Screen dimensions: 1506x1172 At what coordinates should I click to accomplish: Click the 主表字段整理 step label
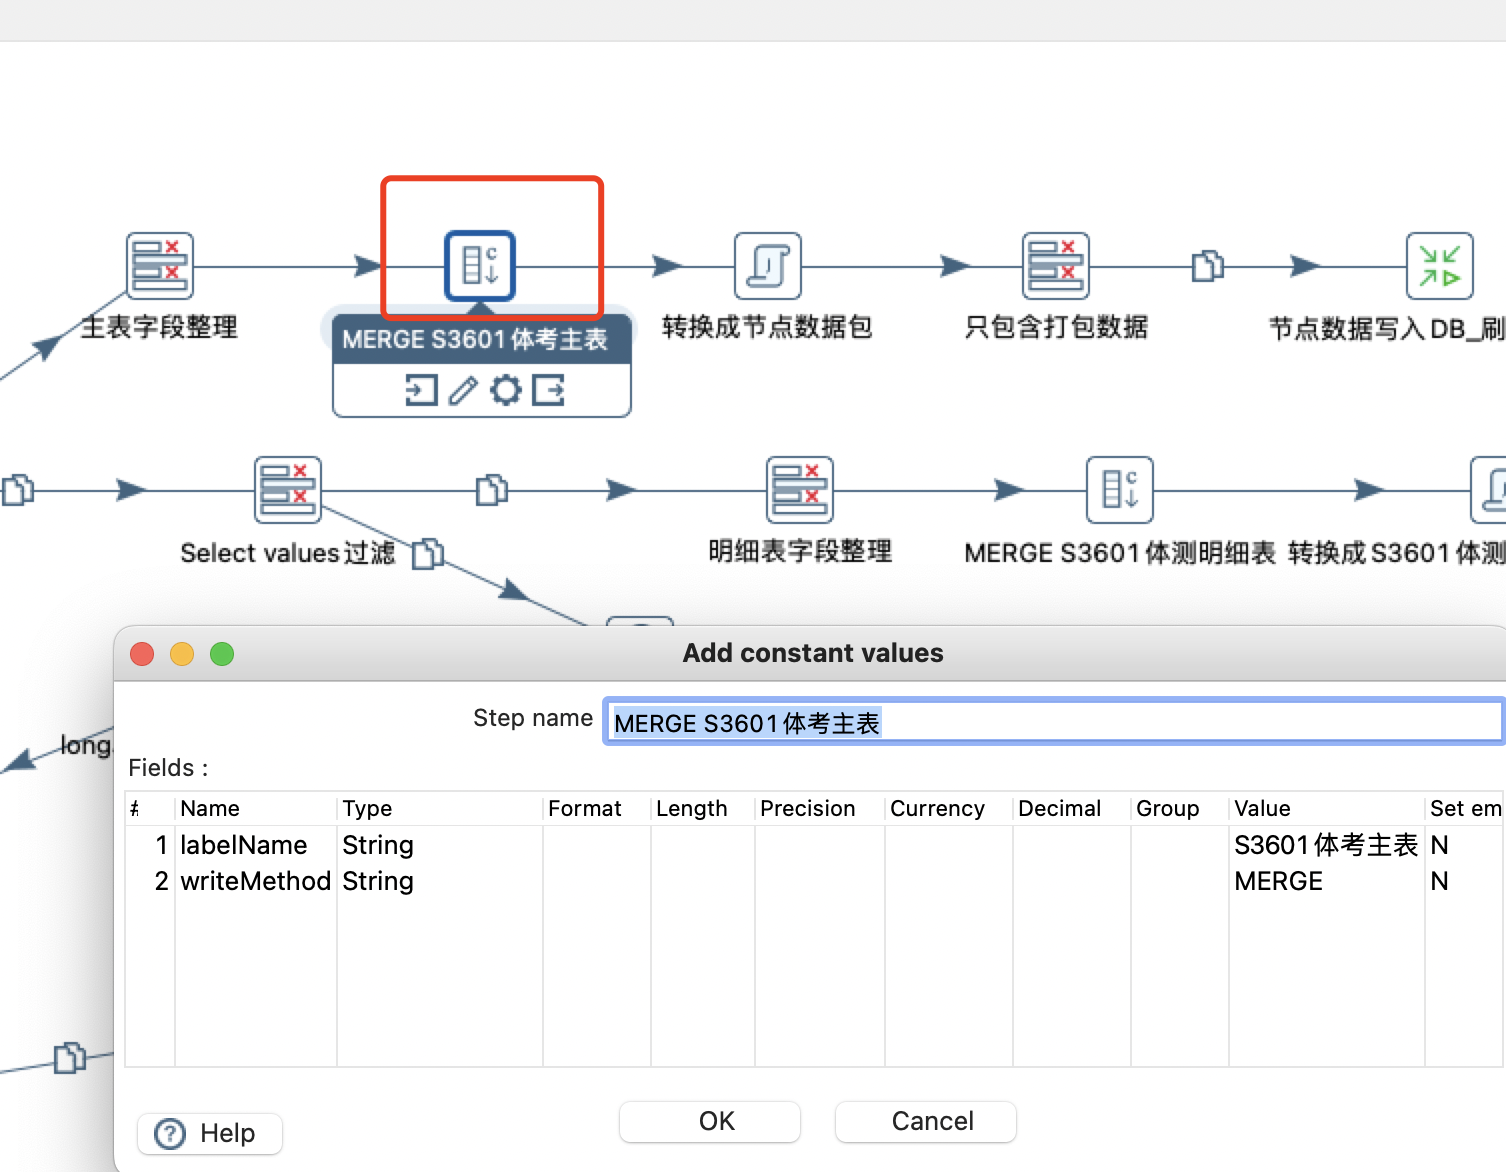[159, 327]
